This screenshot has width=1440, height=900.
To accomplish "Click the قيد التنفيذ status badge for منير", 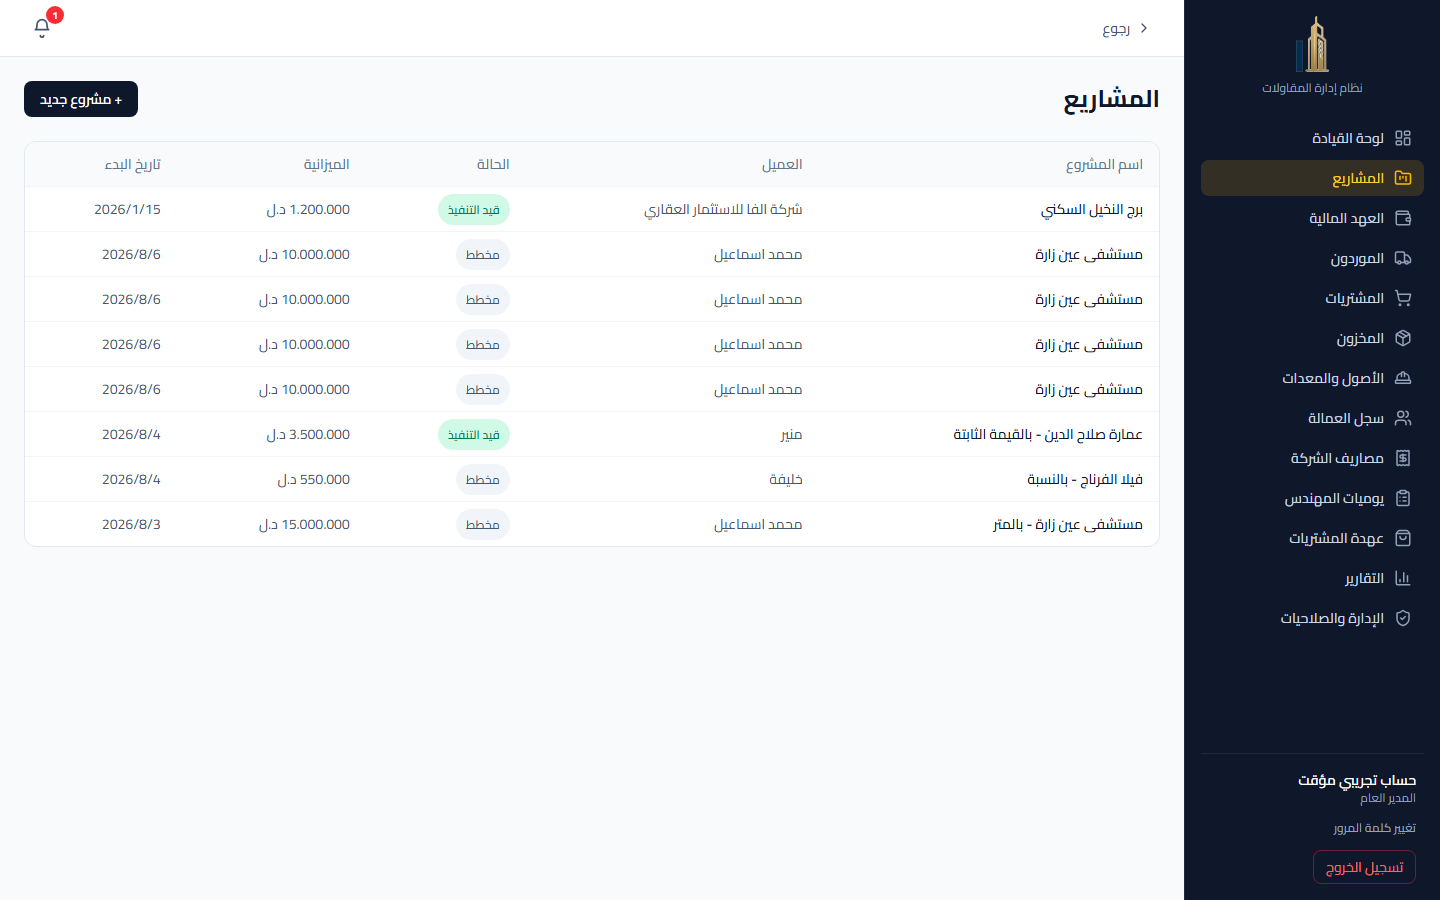I will (x=474, y=434).
